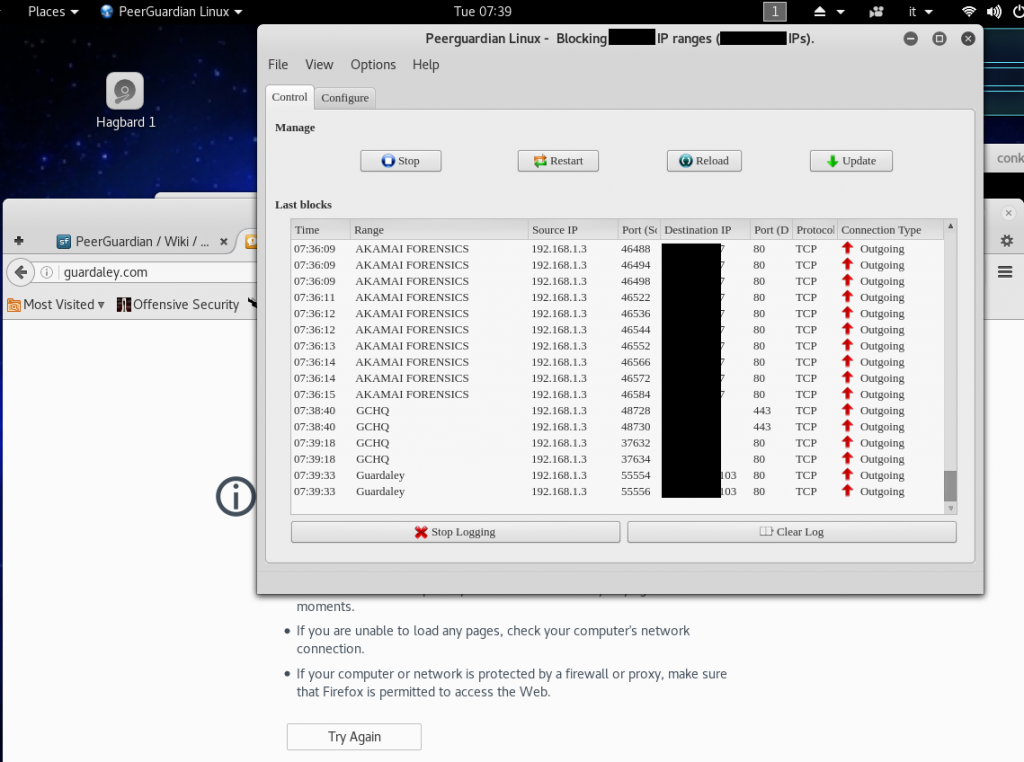Reload the blocklists with the Reload button
This screenshot has height=762, width=1024.
click(704, 161)
